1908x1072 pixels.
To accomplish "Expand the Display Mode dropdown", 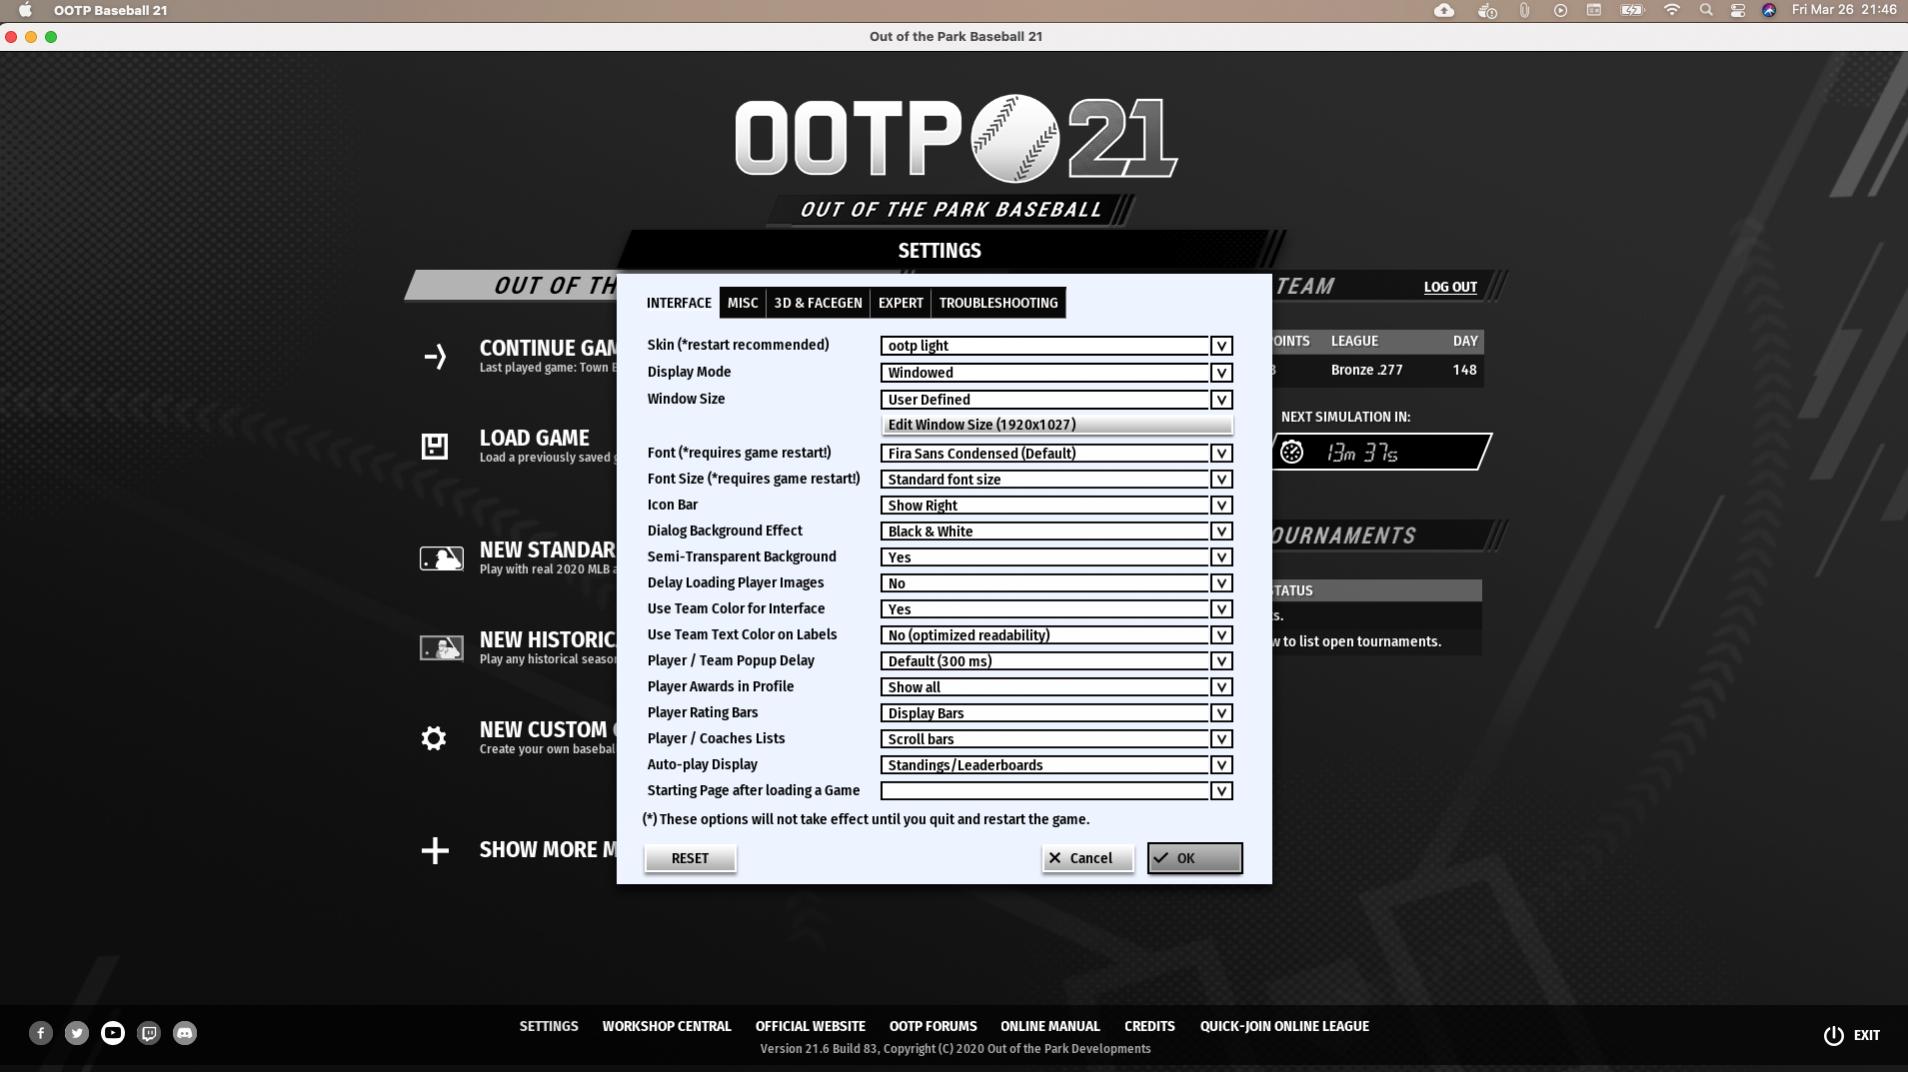I will click(x=1221, y=373).
